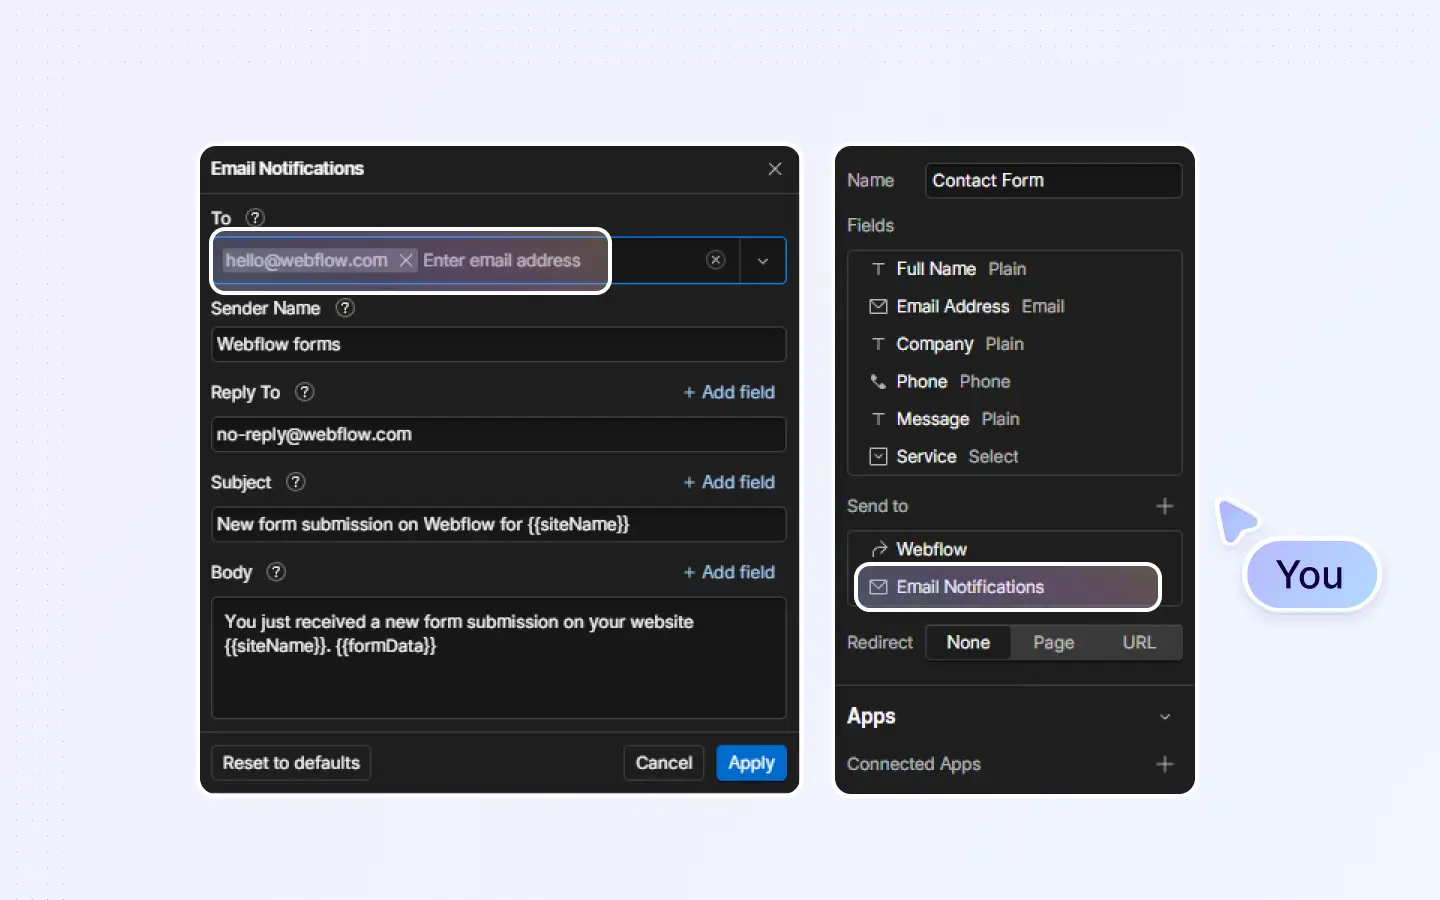Show help for Body
The image size is (1440, 900).
coord(276,572)
